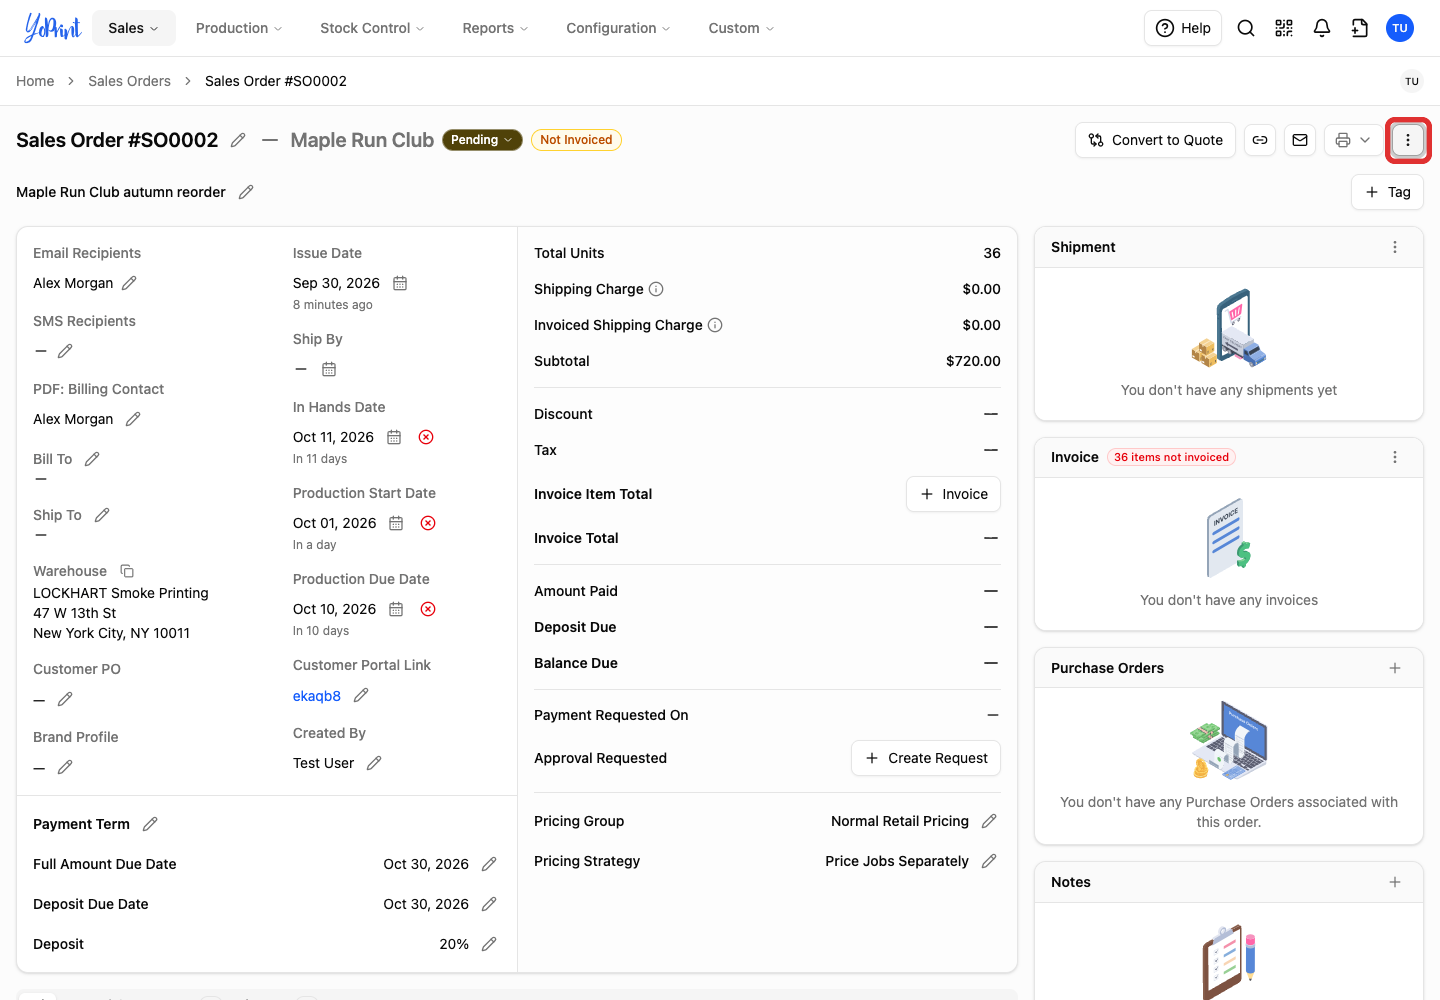Image resolution: width=1440 pixels, height=1000 pixels.
Task: Expand the print options dropdown
Action: [1365, 140]
